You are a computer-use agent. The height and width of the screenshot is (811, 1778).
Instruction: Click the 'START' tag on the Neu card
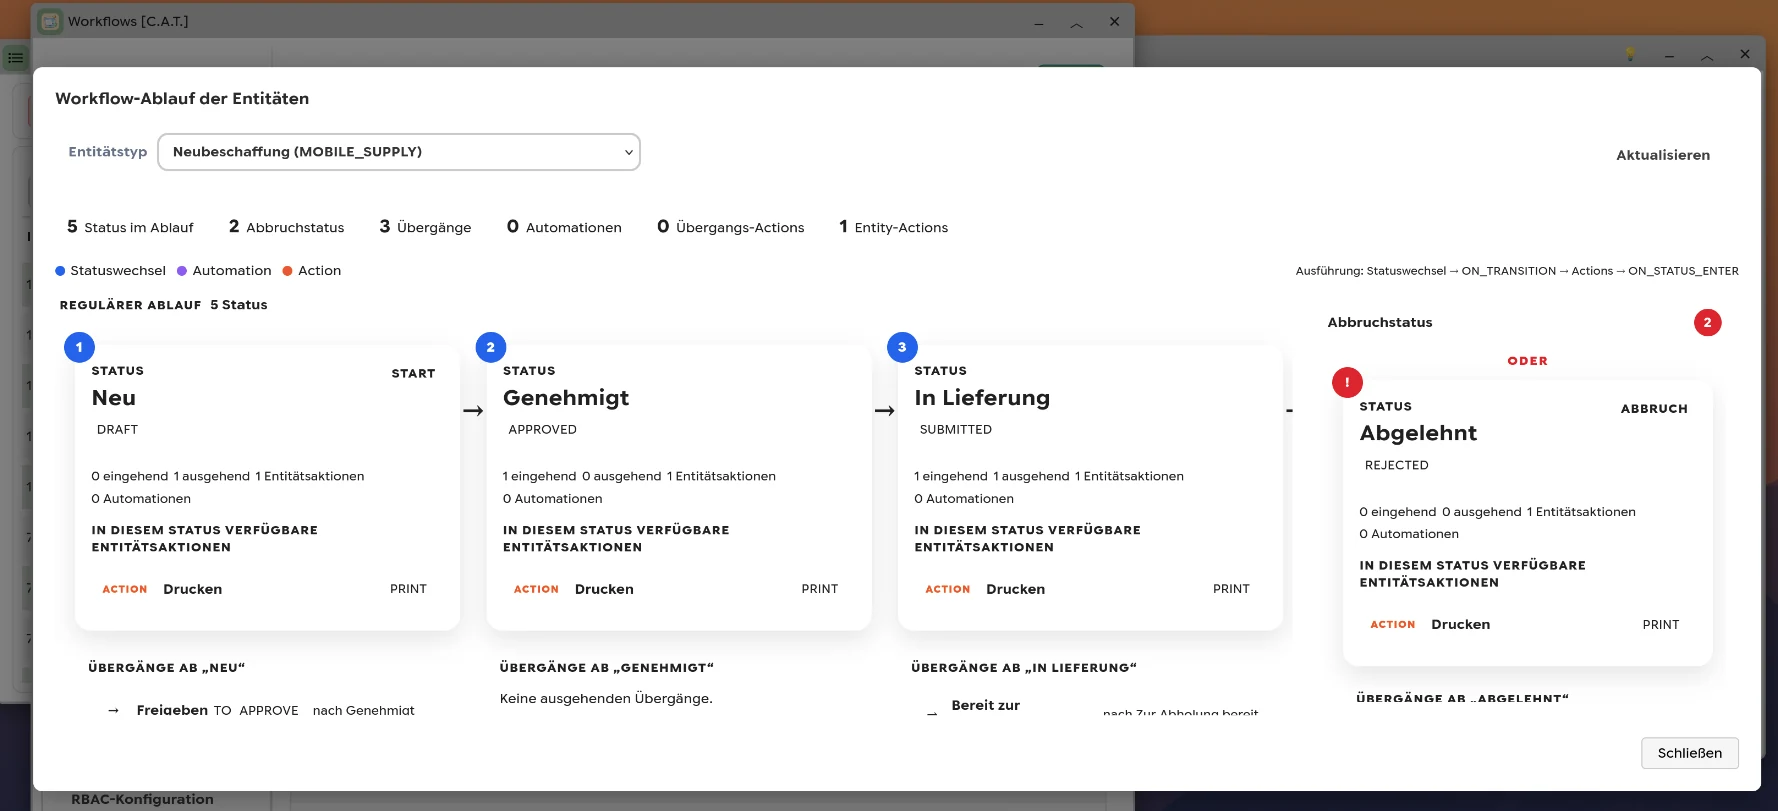tap(413, 373)
